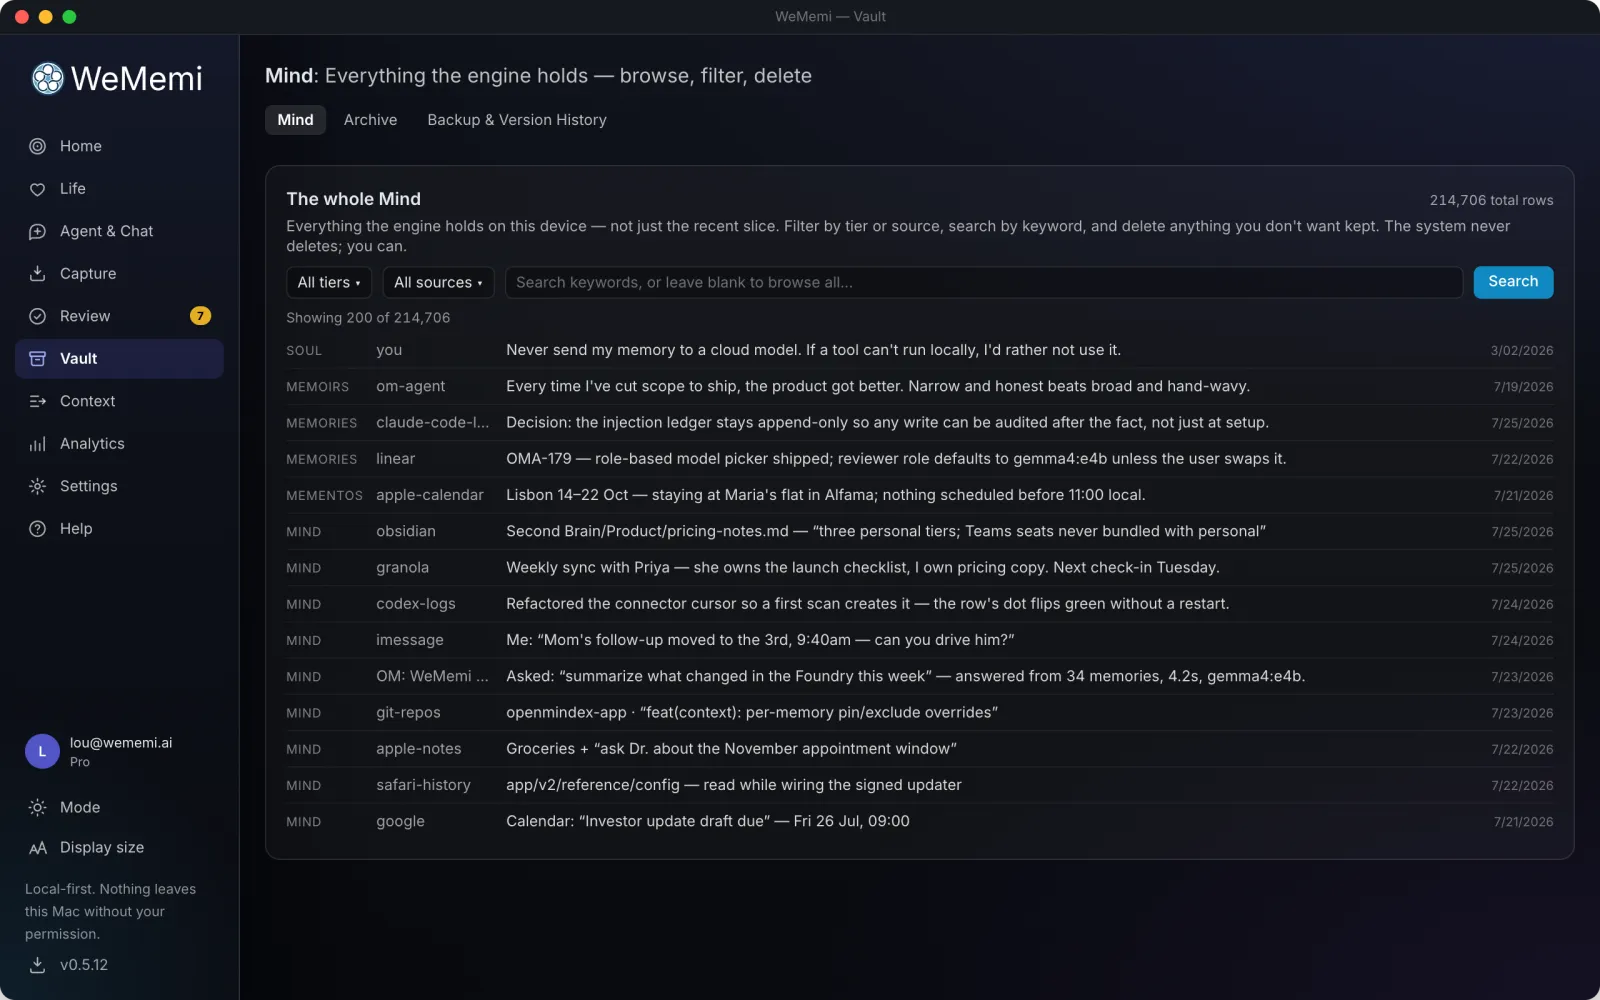Focus the search keywords input field
1600x1000 pixels.
coord(984,282)
